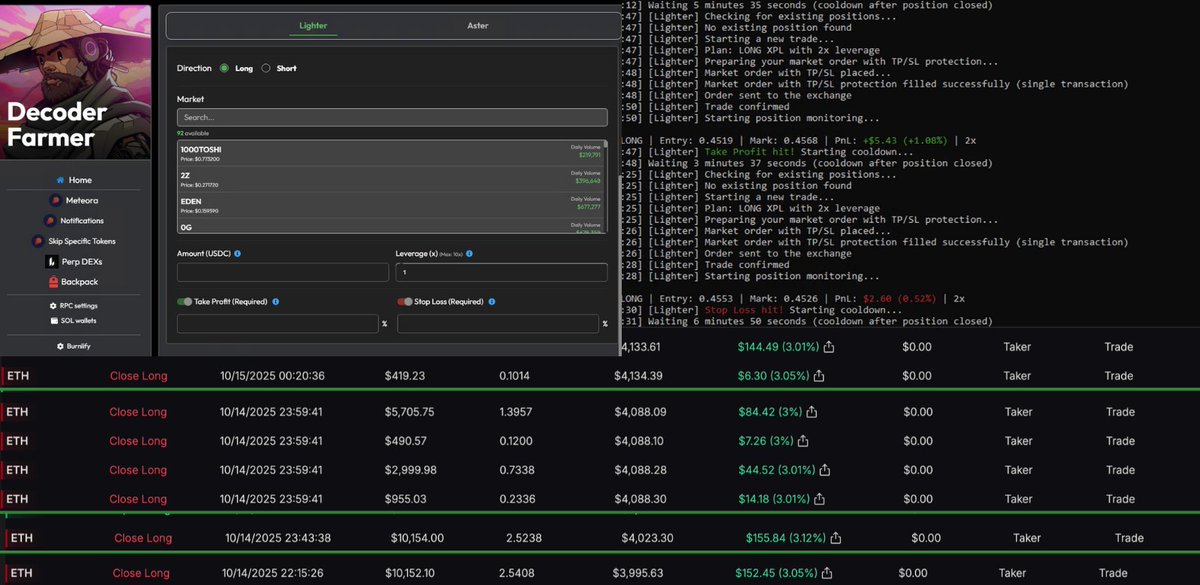The width and height of the screenshot is (1200, 585).
Task: Select the Long direction radio button
Action: coord(224,68)
